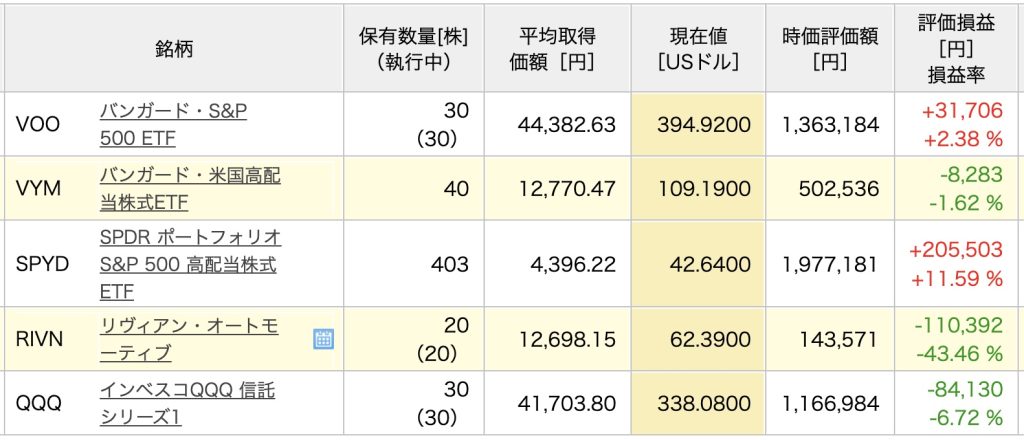Select the SPYD ticker cell
1024x440 pixels.
click(x=41, y=264)
